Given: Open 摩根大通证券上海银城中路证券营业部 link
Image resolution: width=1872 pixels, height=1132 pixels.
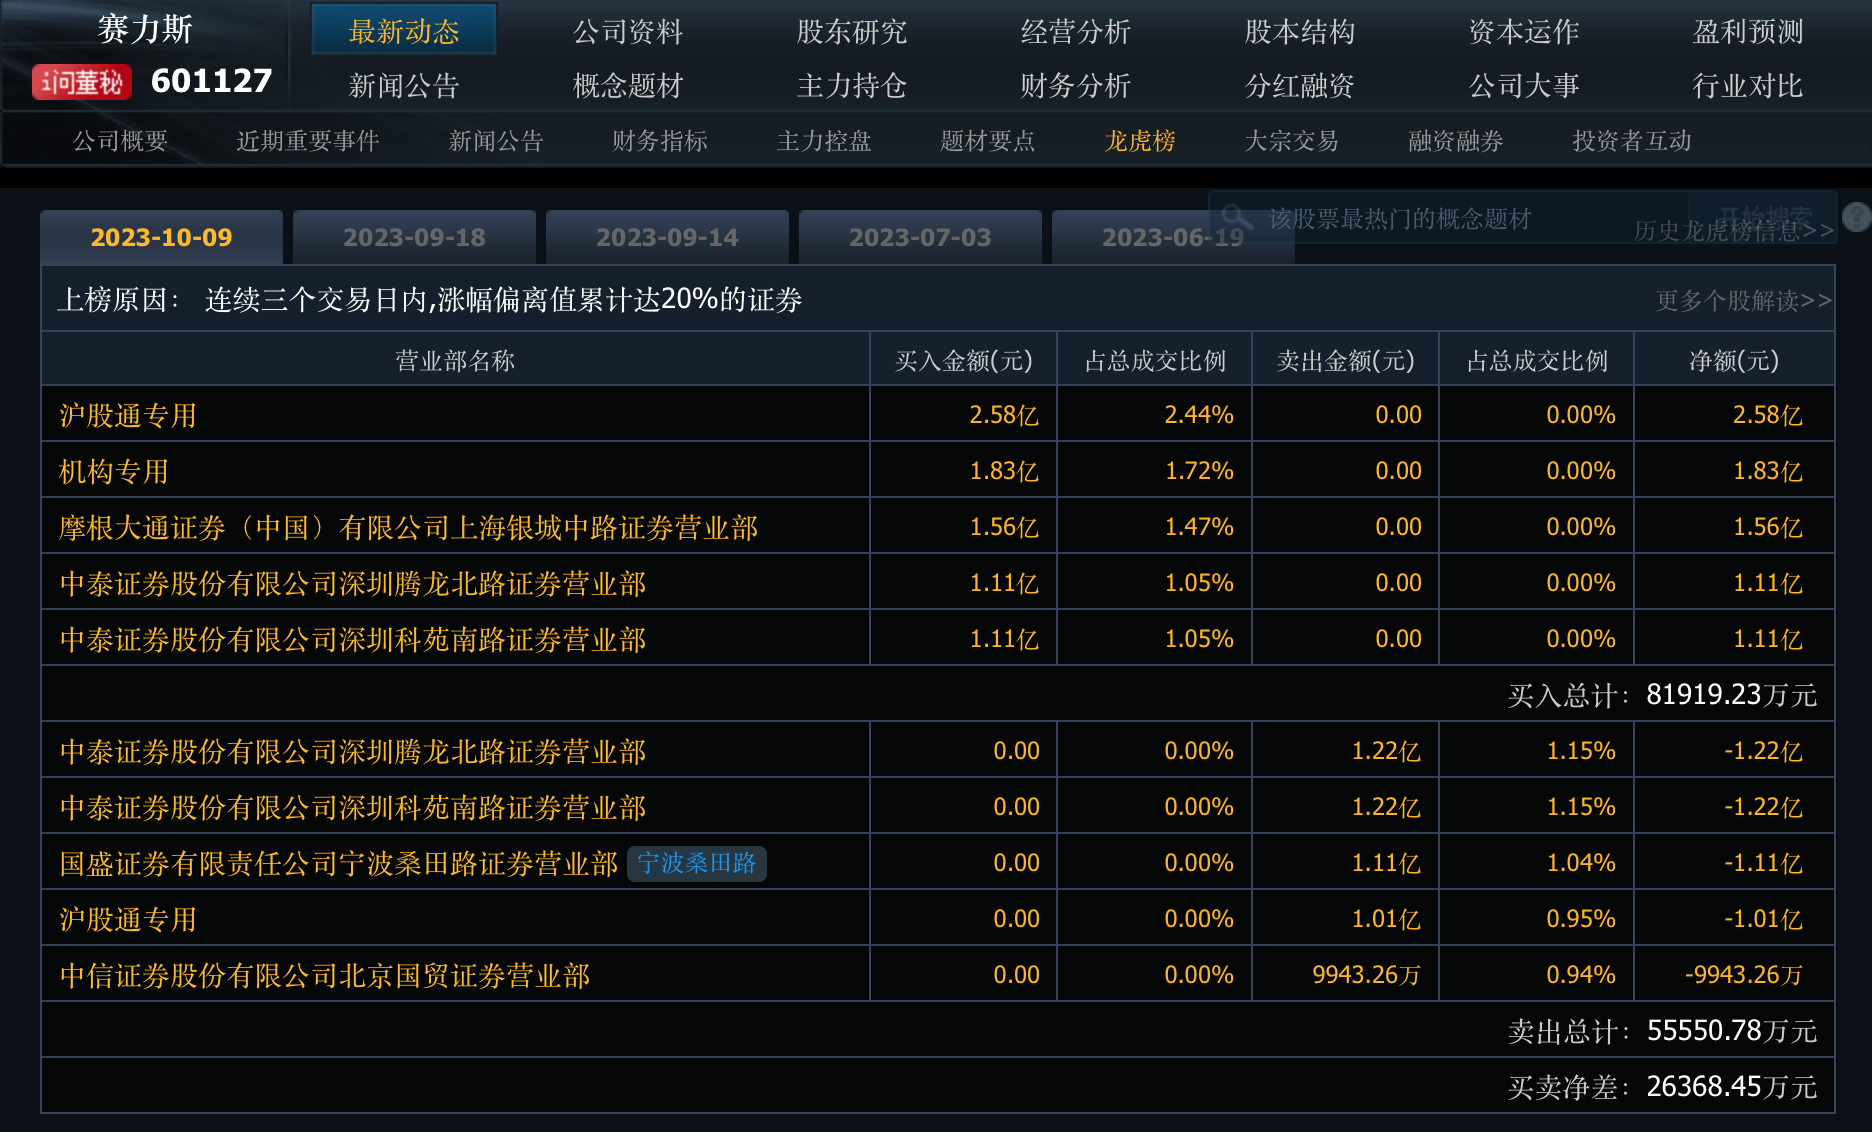Looking at the screenshot, I should coord(408,527).
